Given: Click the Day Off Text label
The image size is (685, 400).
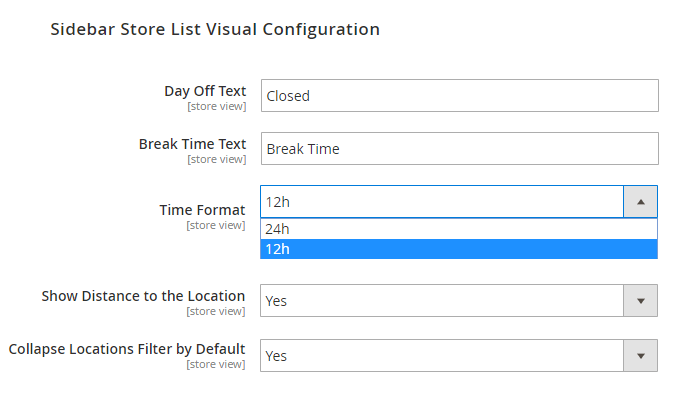Looking at the screenshot, I should pos(205,91).
